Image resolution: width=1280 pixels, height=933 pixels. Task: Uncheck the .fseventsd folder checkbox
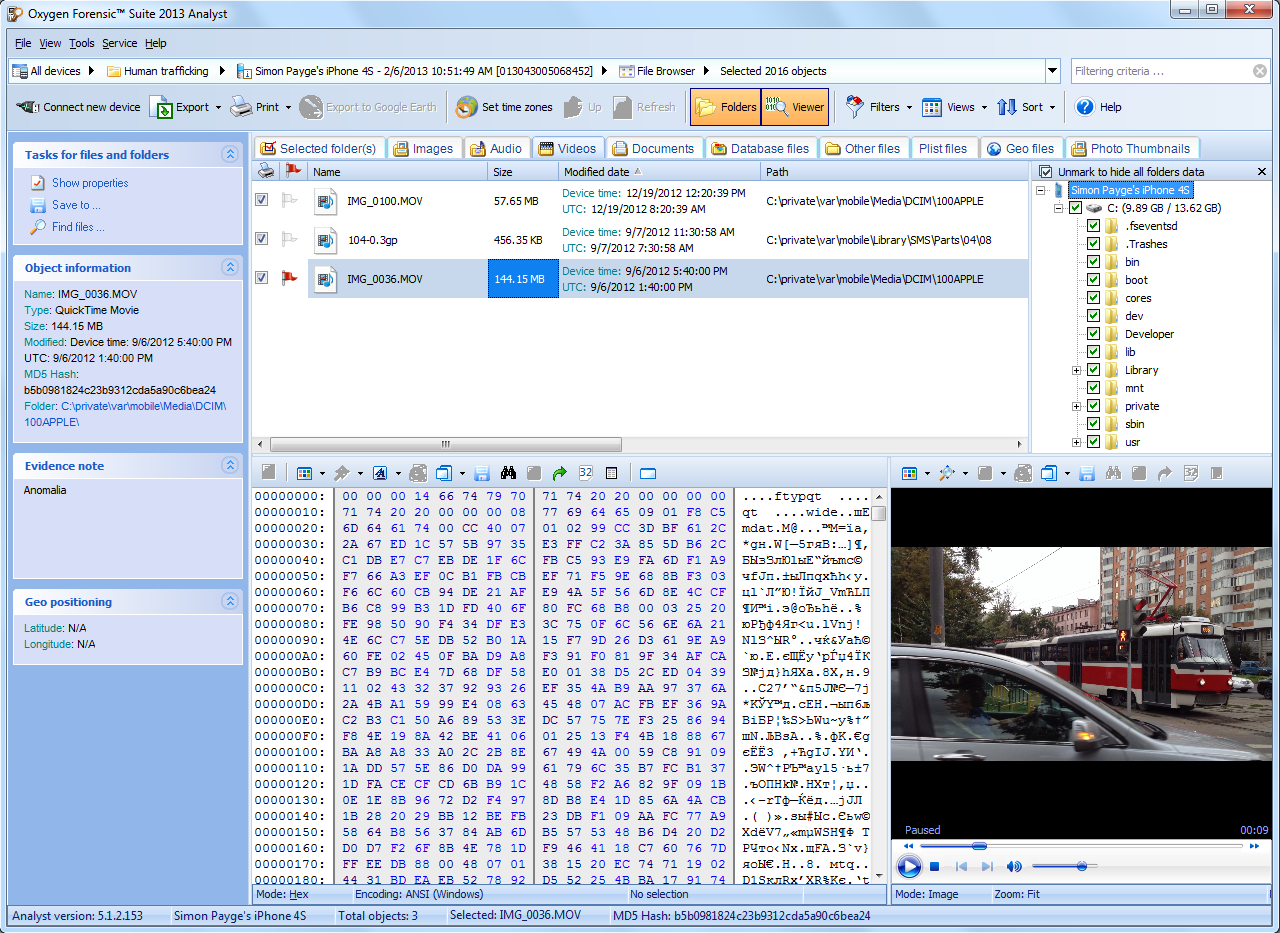tap(1094, 226)
